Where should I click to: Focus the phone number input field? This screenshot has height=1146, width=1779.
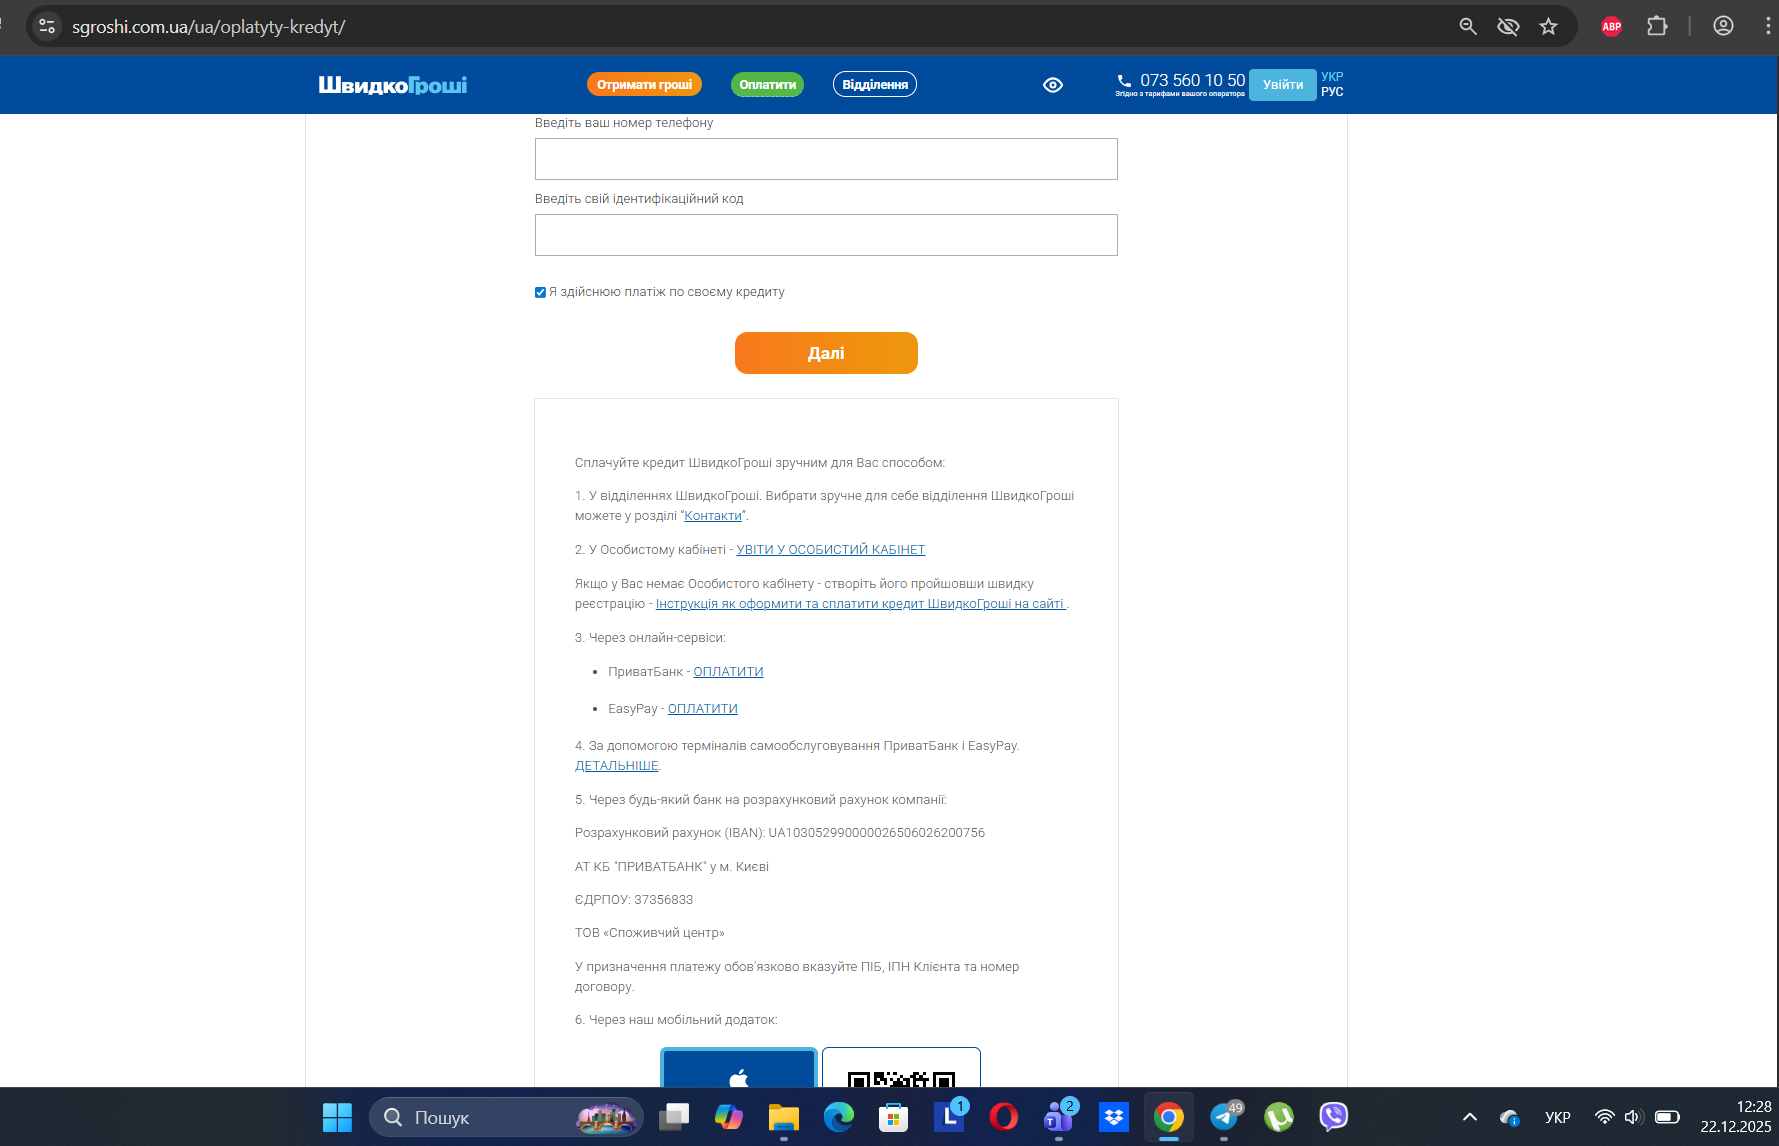(x=826, y=159)
